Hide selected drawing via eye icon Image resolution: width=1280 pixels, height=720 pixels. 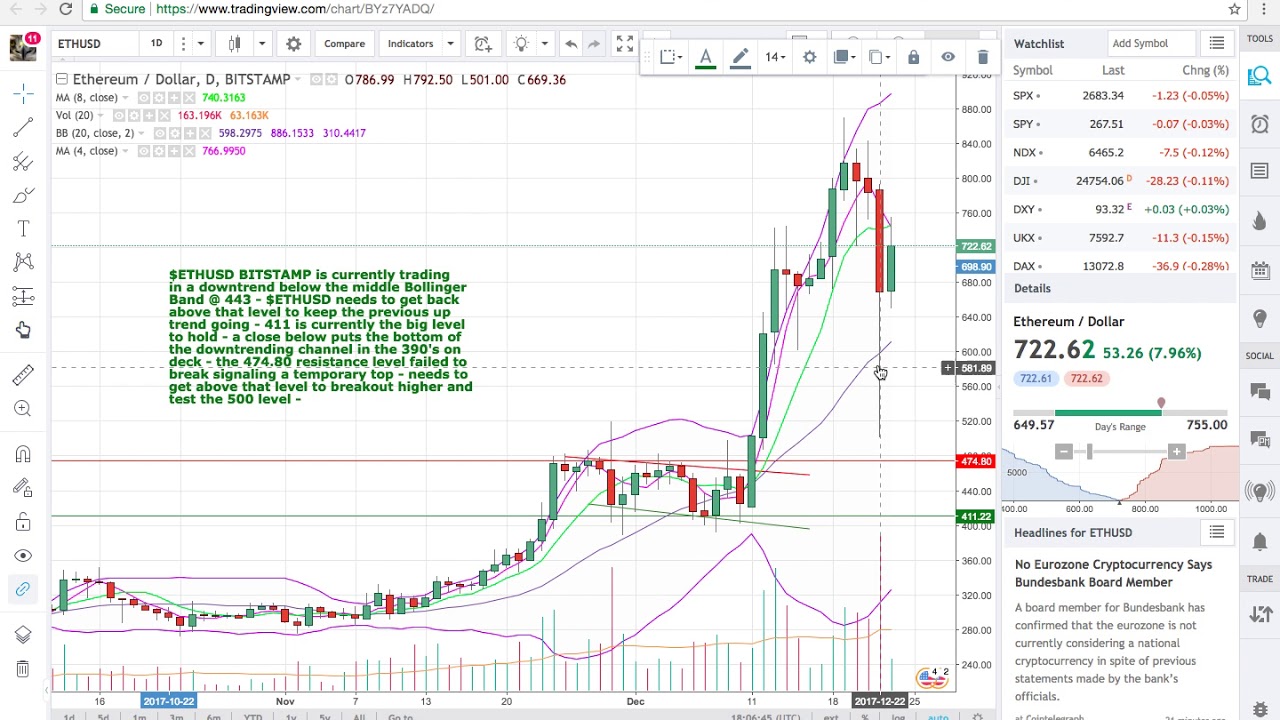pyautogui.click(x=948, y=57)
